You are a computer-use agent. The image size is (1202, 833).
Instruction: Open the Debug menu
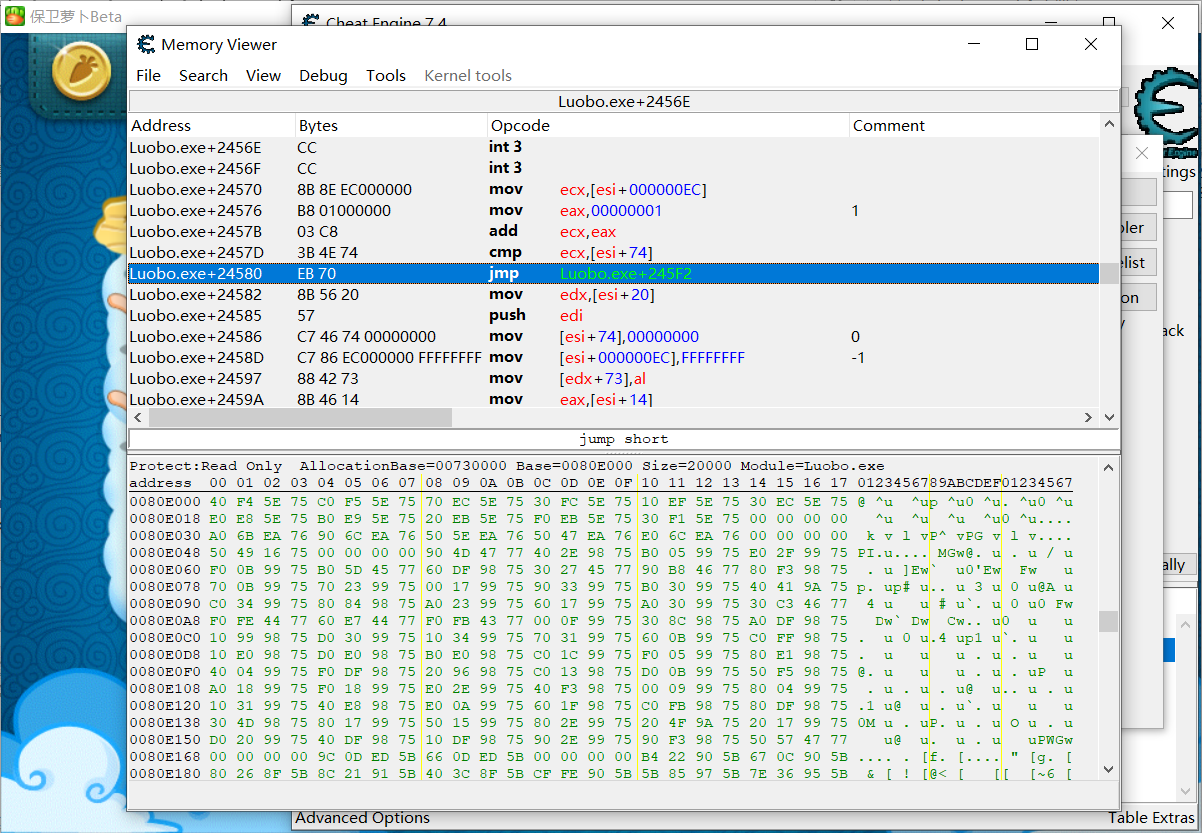click(323, 76)
